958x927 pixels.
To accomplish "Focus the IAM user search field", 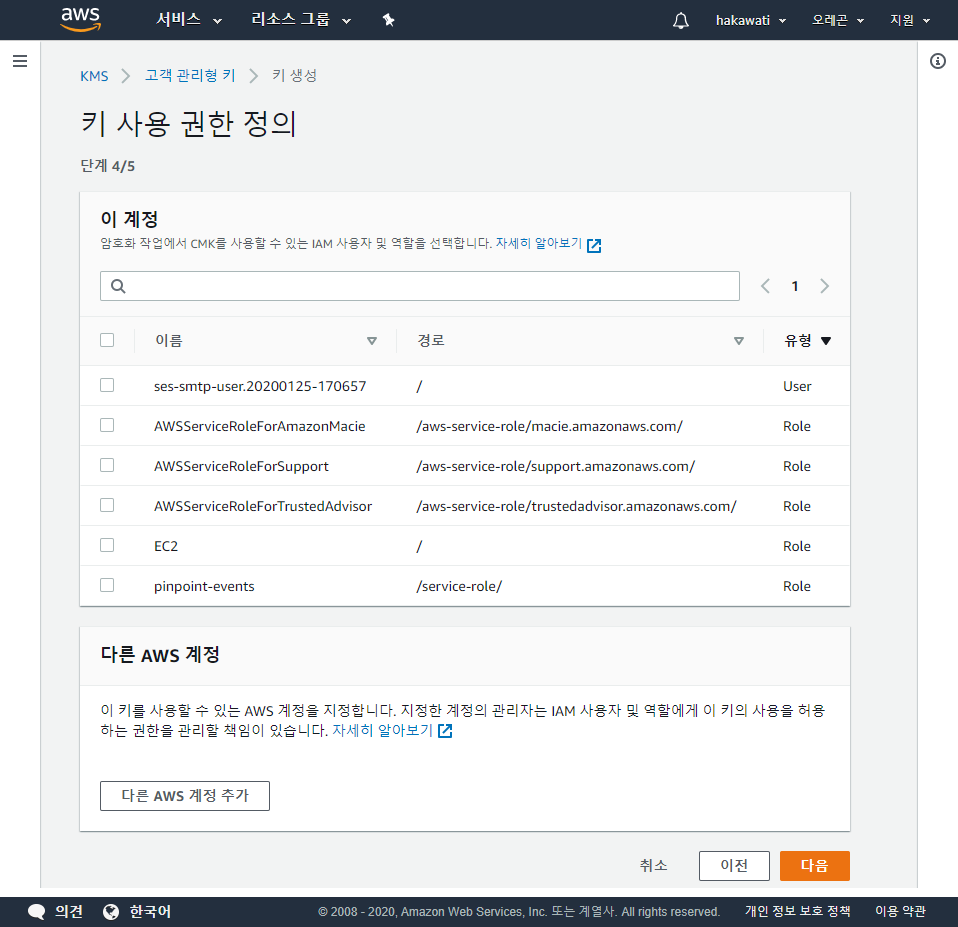I will 420,286.
